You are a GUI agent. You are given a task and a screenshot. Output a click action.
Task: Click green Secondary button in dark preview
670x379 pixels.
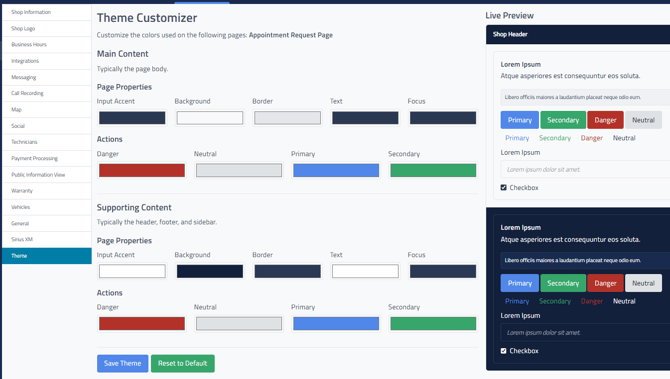coord(563,283)
